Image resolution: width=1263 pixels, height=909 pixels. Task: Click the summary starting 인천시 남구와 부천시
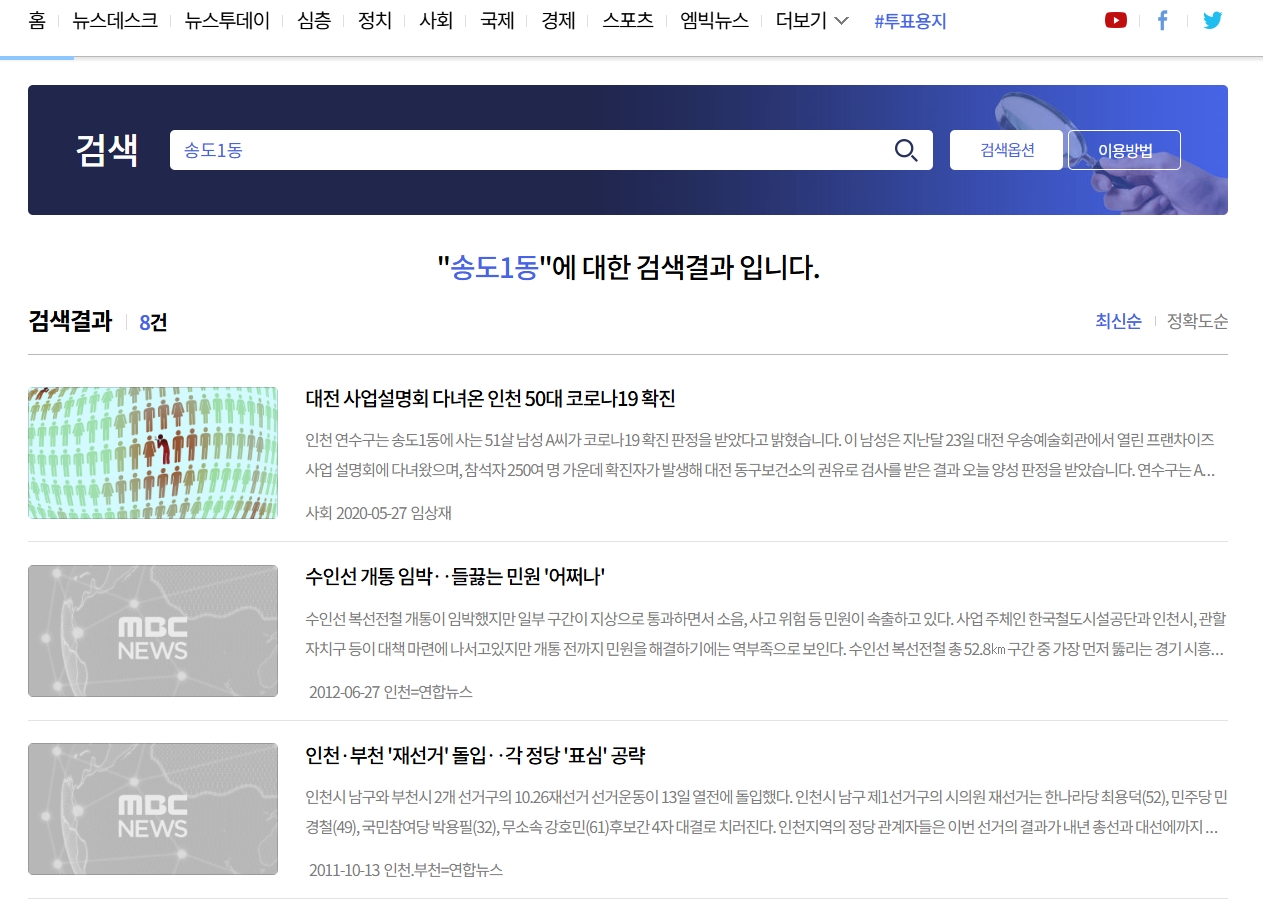[765, 812]
